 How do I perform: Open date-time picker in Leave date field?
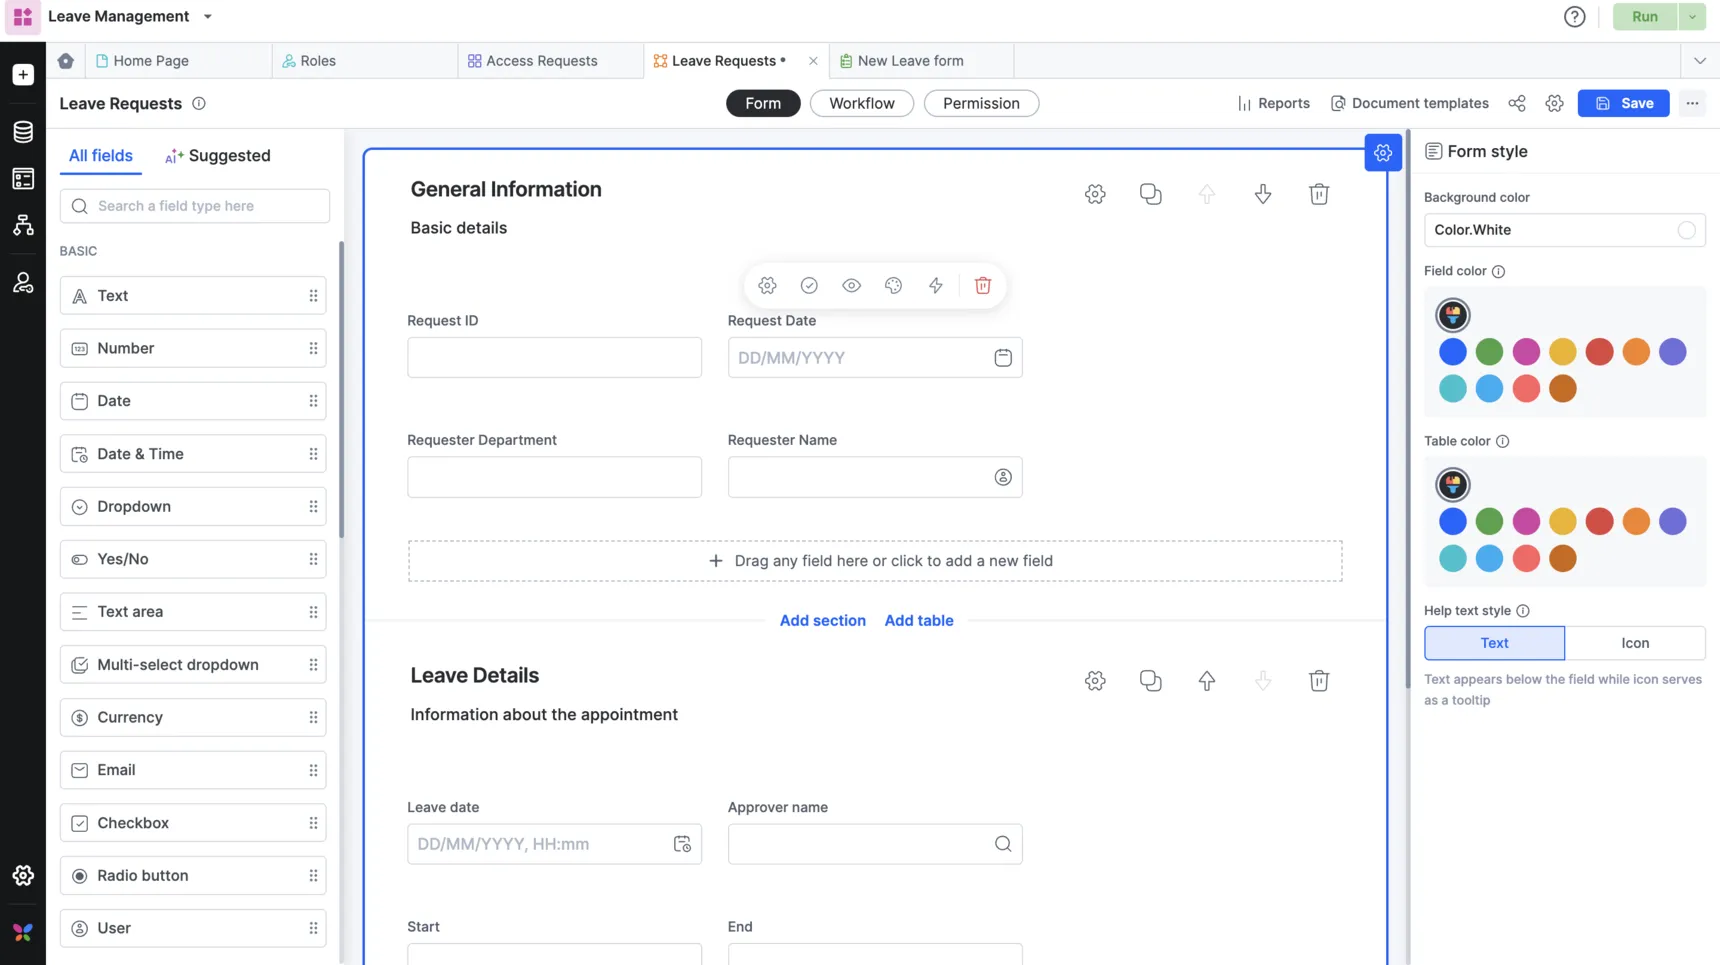(x=682, y=844)
